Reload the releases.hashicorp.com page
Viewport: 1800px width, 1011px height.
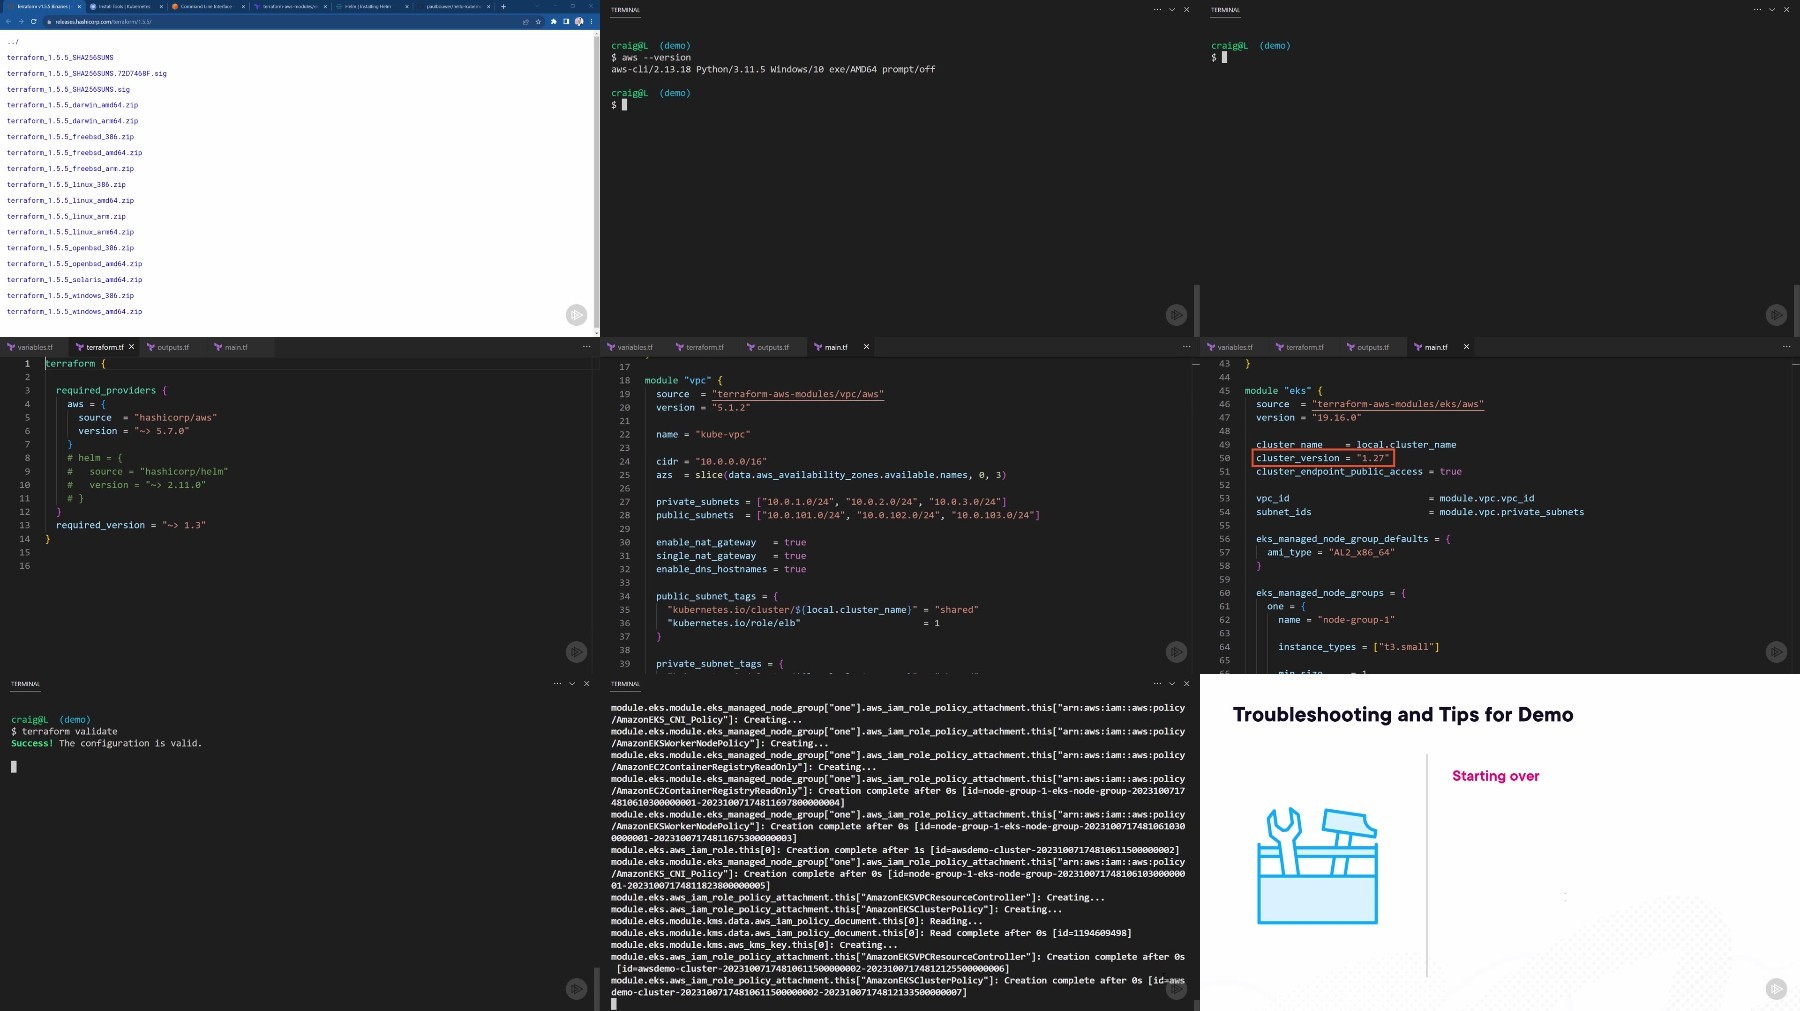[x=33, y=21]
